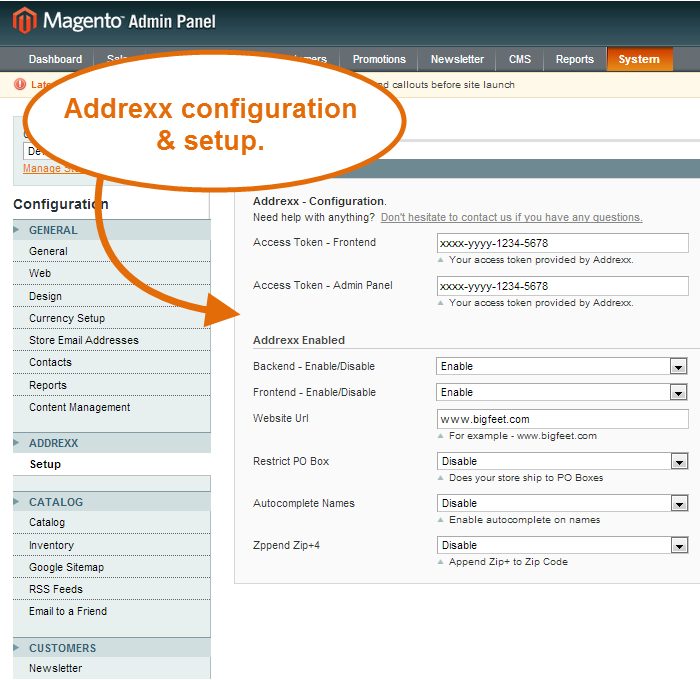Screen dimensions: 700x680
Task: Open Inventory configuration page
Action: tap(112, 545)
